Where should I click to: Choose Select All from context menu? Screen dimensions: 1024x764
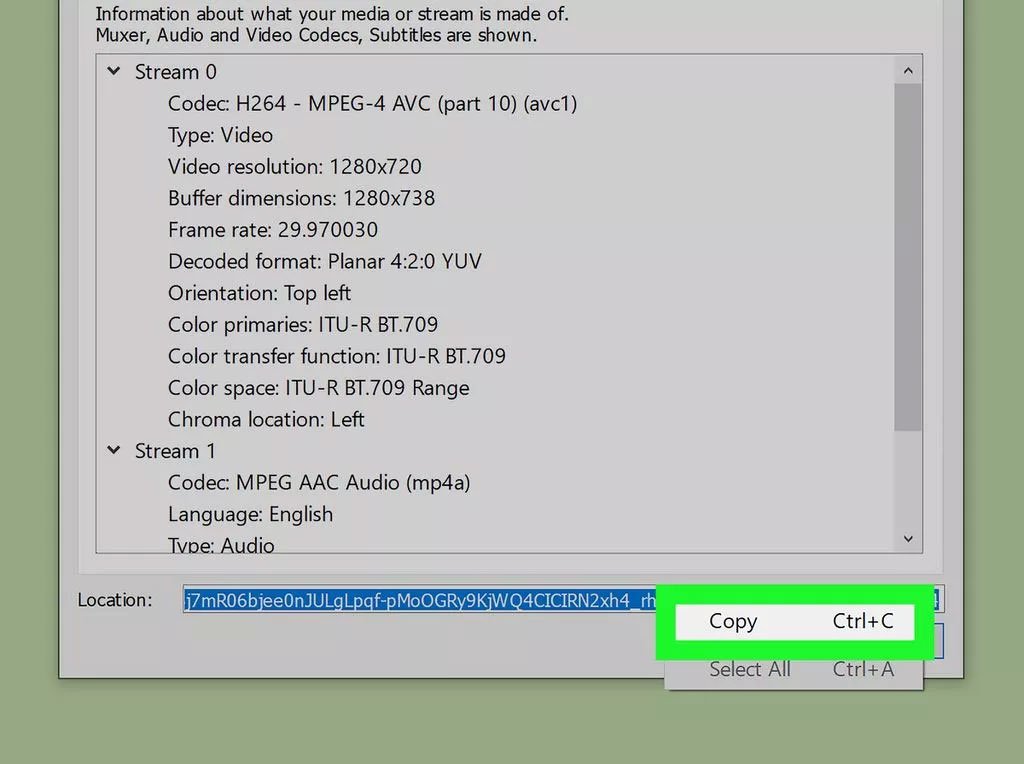pos(794,669)
